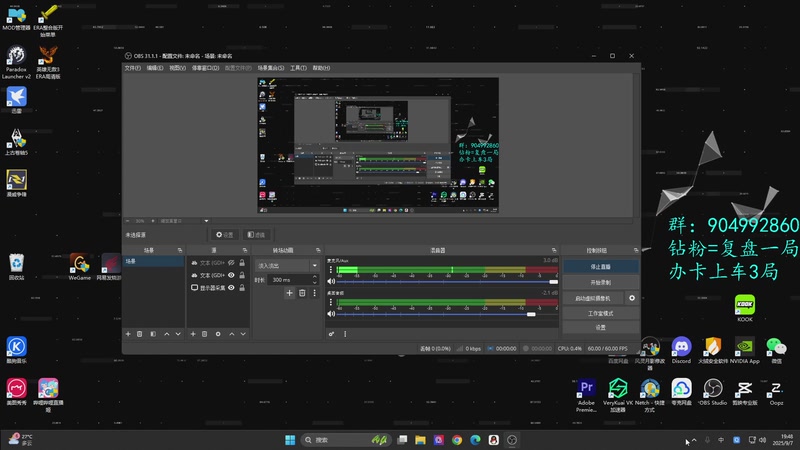Open mixer dock three-dot menu at bottom
Screen dimensions: 800x450
(345, 334)
